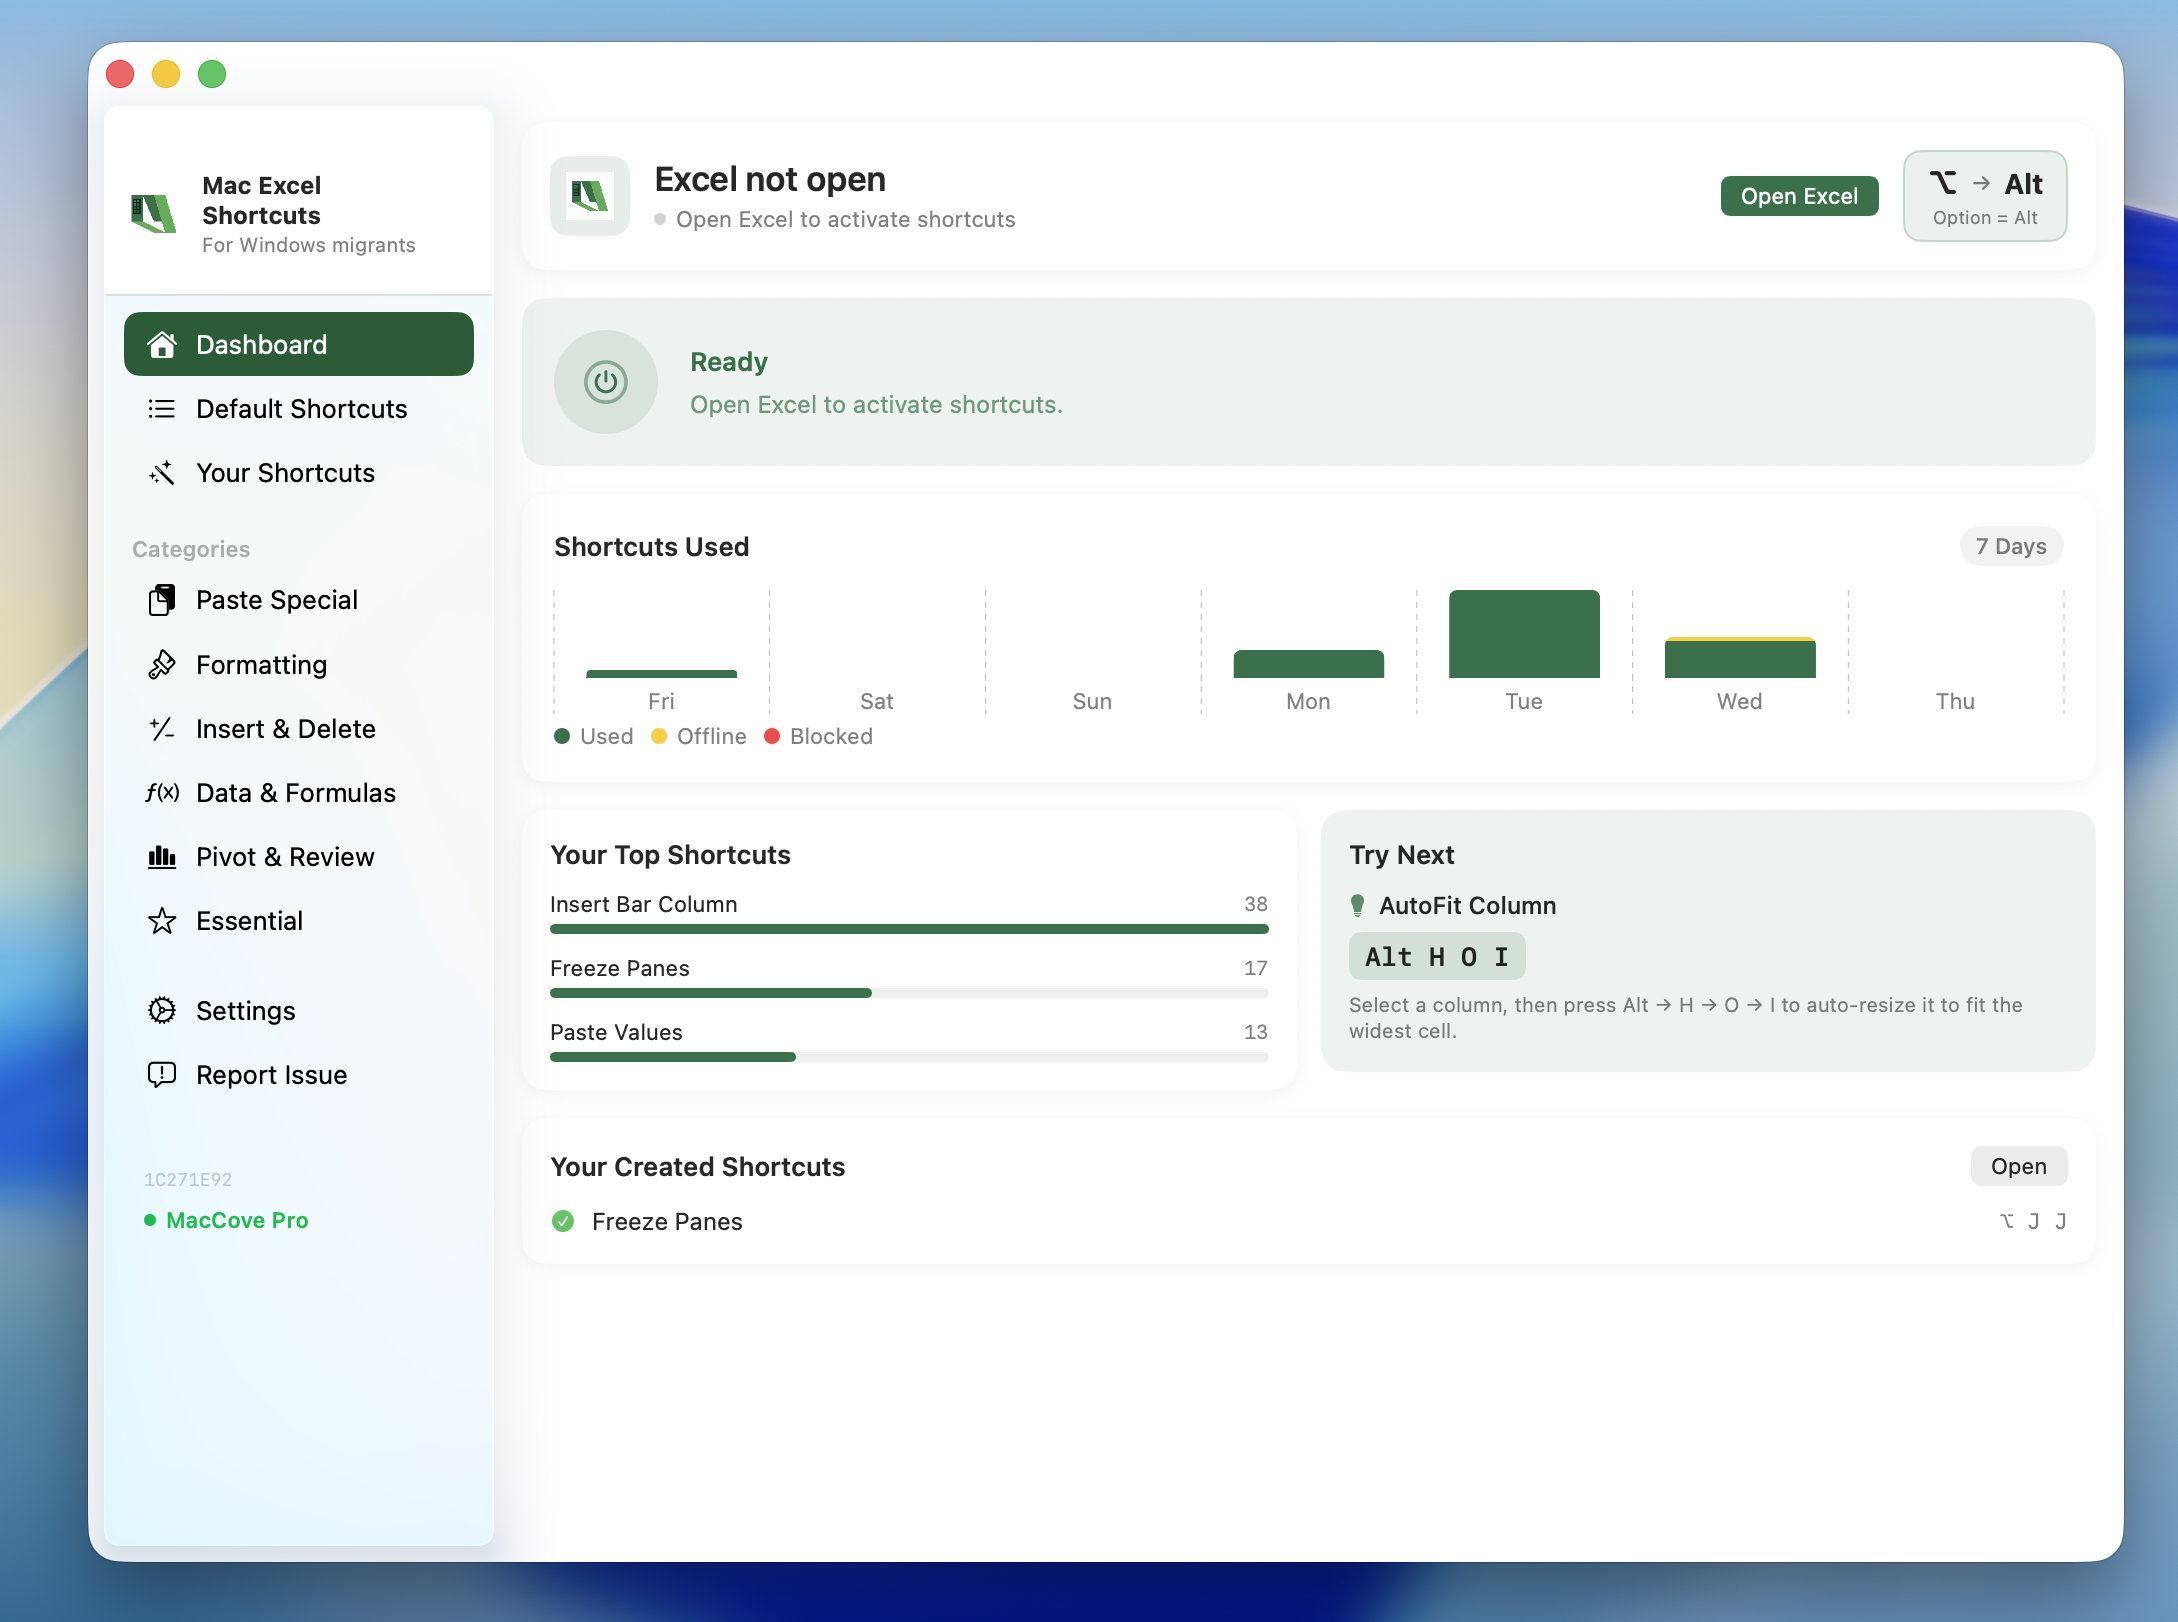The image size is (2178, 1622).
Task: Click the Insert Bar Column shortcut label
Action: pyautogui.click(x=643, y=904)
